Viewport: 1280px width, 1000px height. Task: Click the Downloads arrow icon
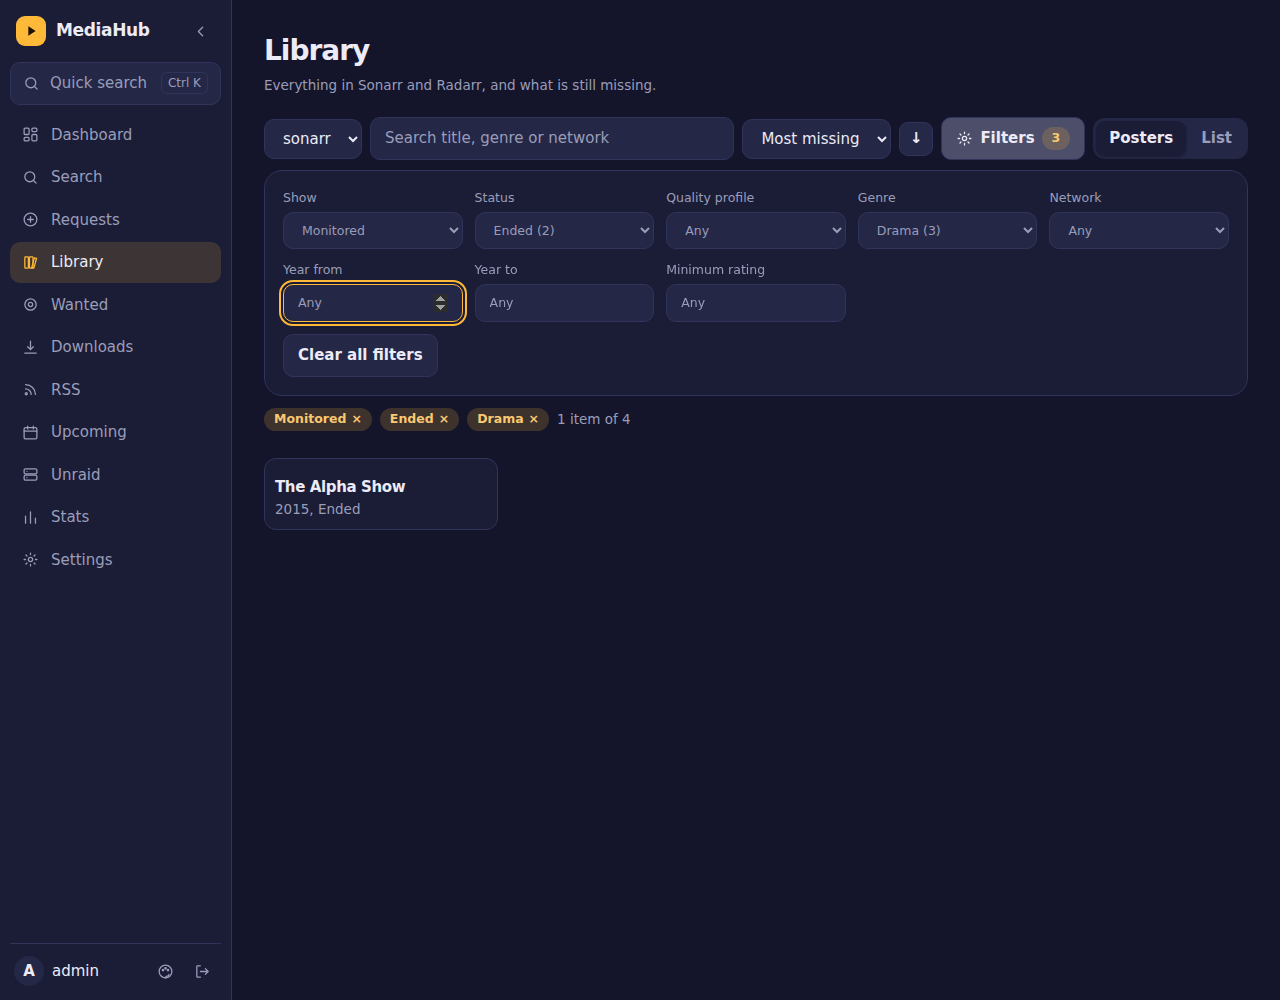coord(31,347)
